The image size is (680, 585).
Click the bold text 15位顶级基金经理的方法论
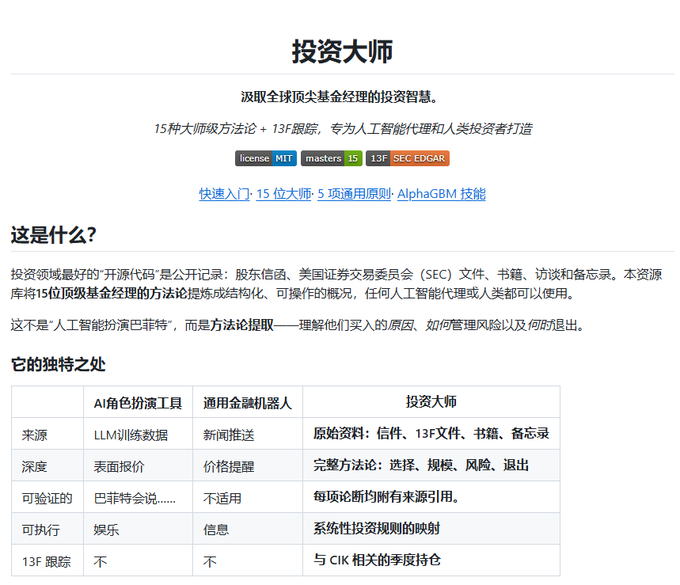[111, 294]
